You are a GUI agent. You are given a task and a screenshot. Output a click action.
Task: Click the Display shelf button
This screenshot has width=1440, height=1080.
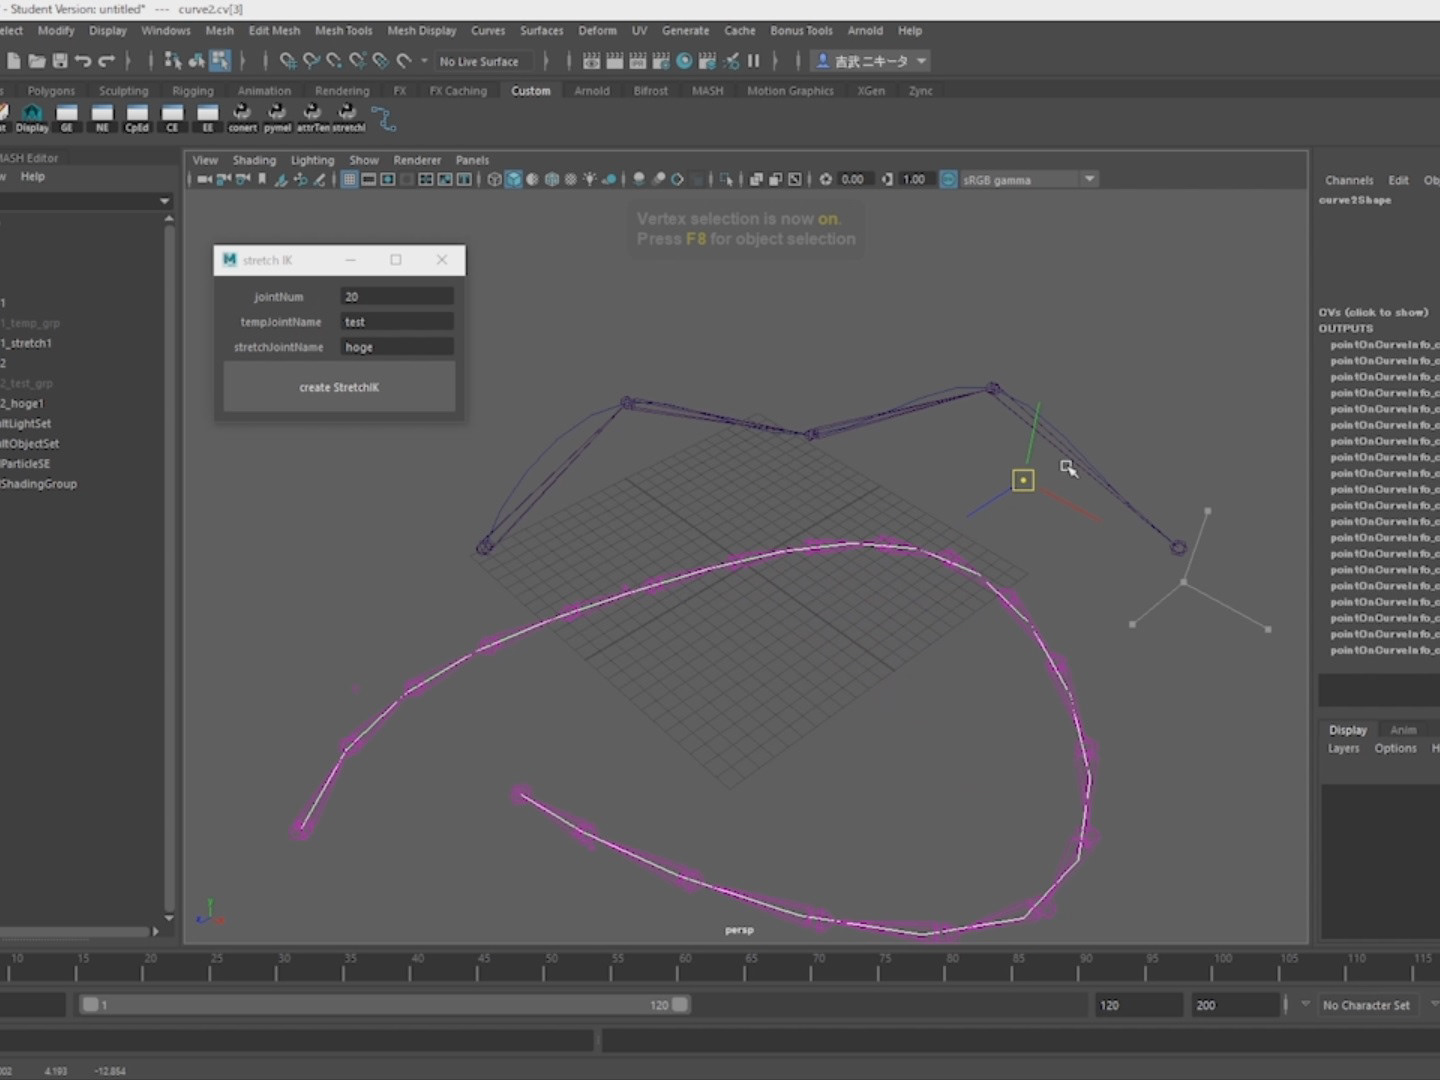coord(32,118)
